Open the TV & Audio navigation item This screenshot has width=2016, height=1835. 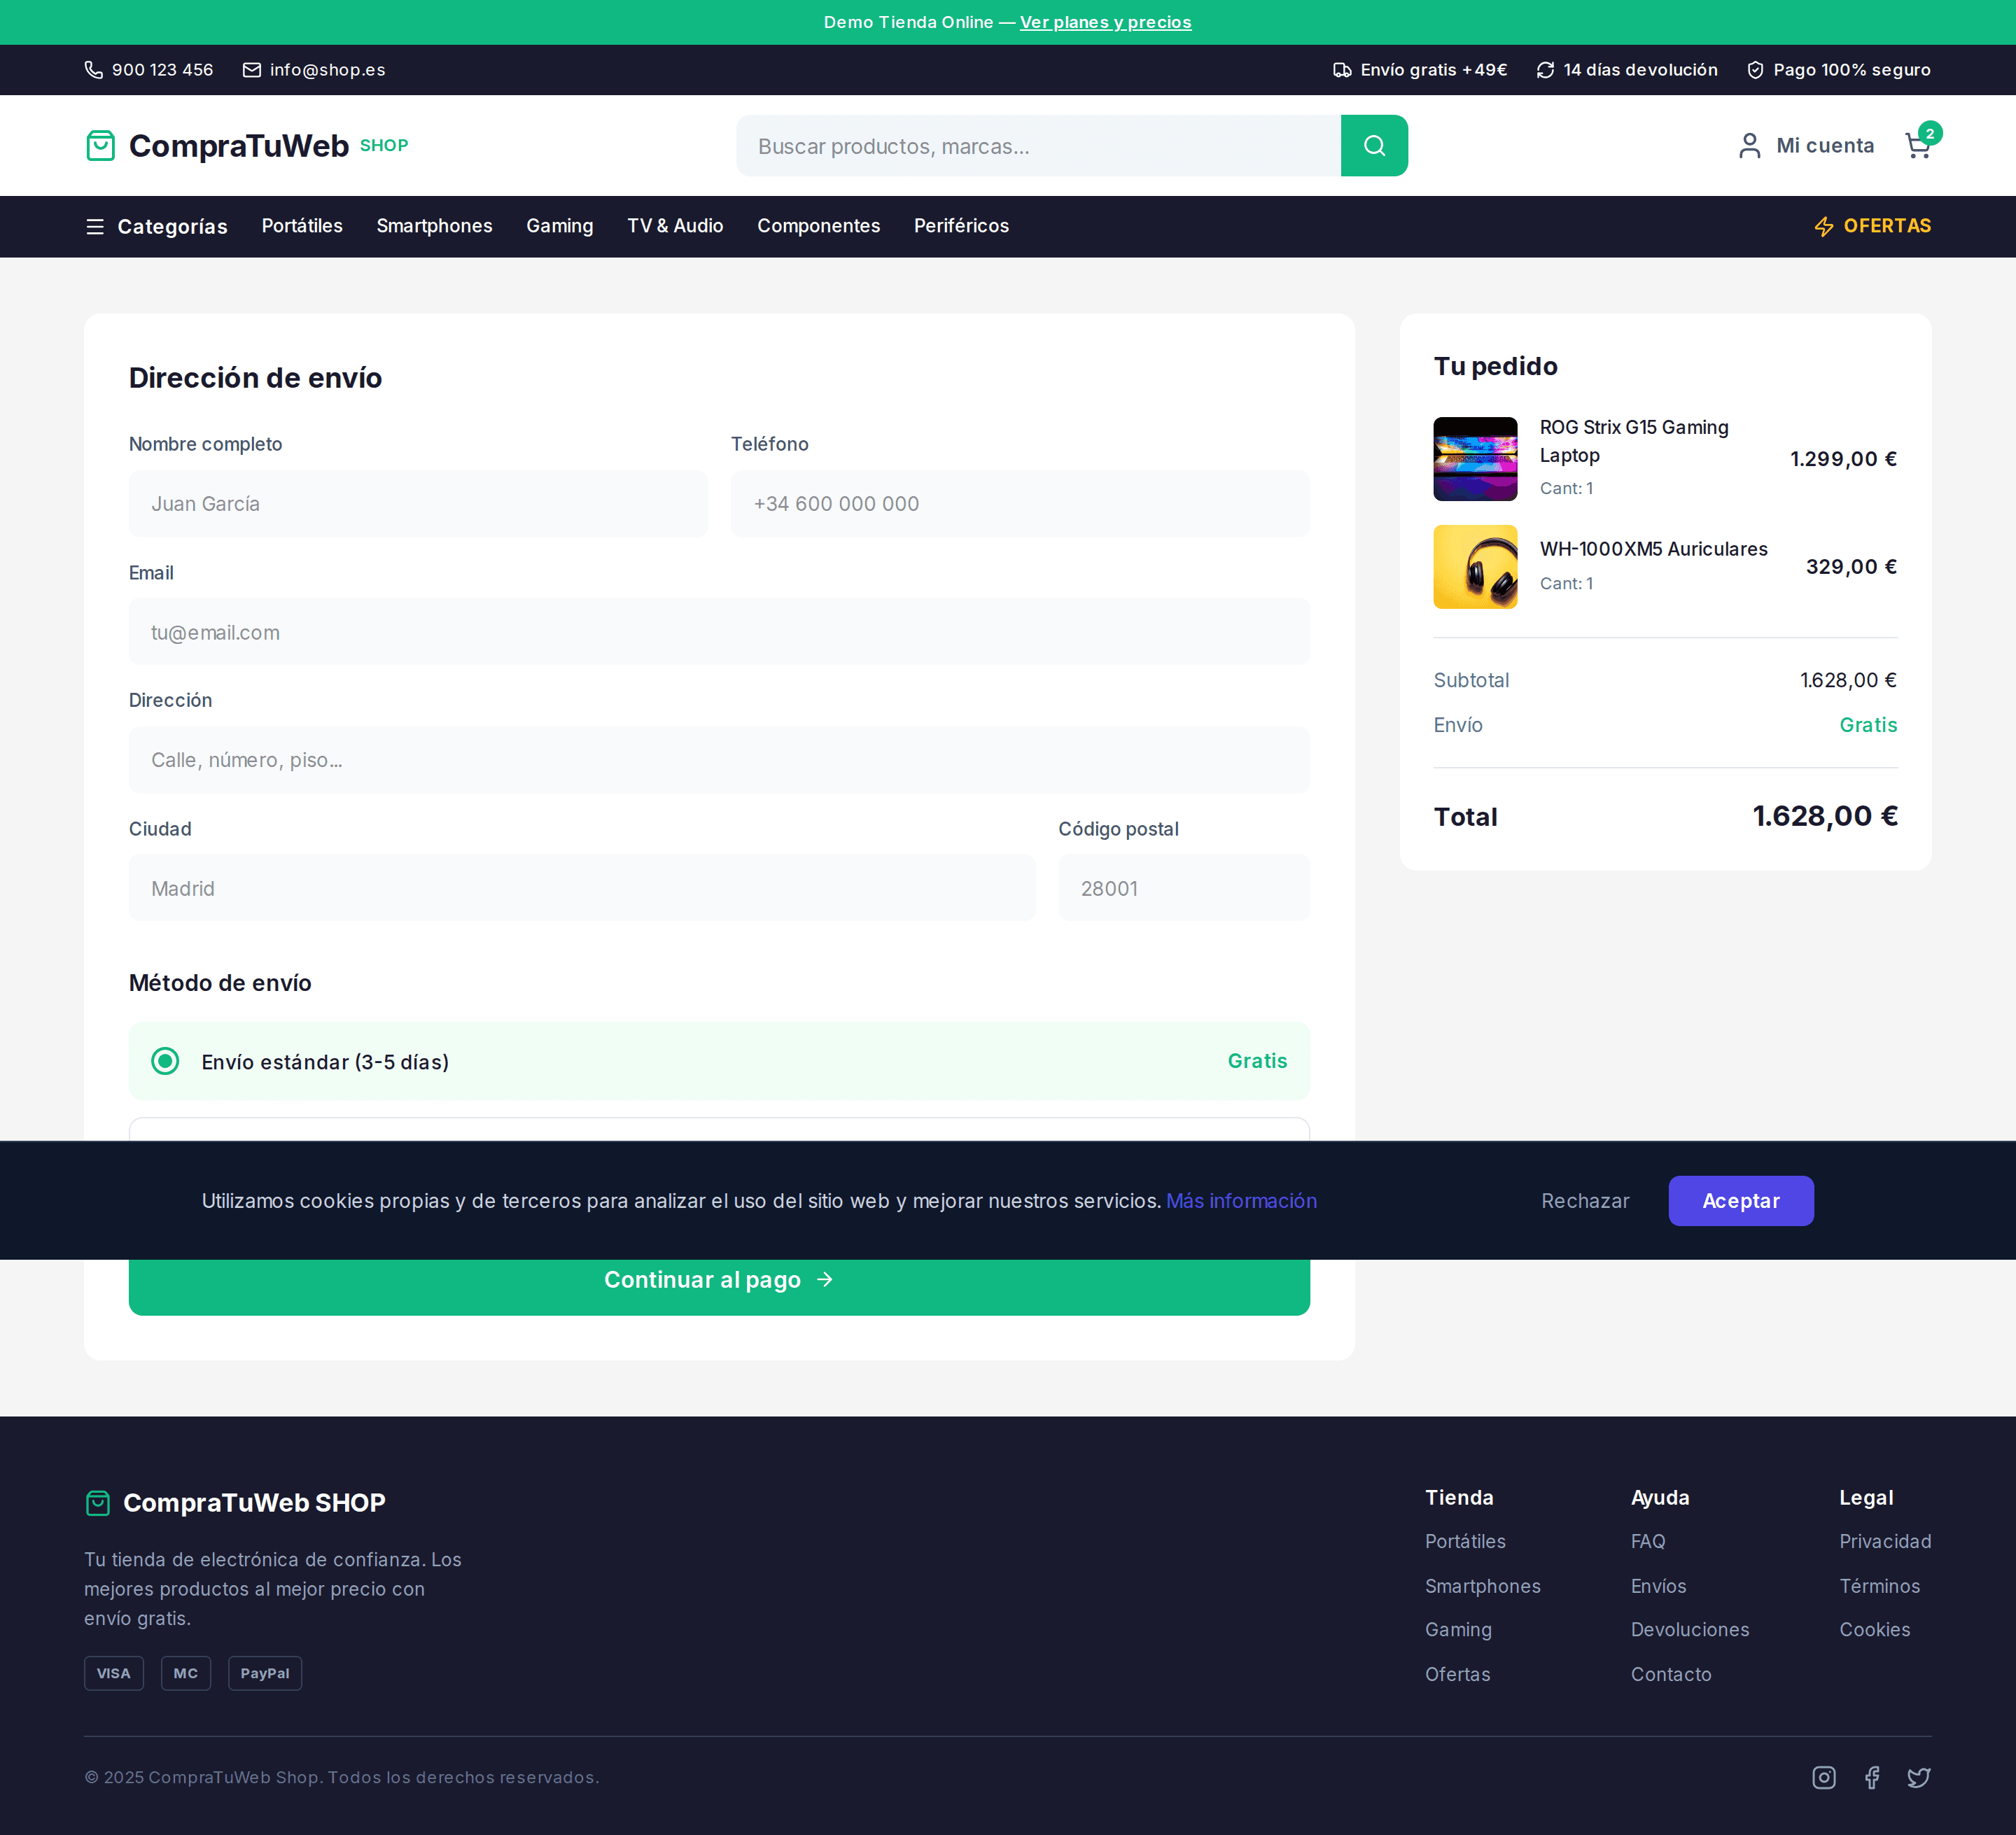click(675, 226)
